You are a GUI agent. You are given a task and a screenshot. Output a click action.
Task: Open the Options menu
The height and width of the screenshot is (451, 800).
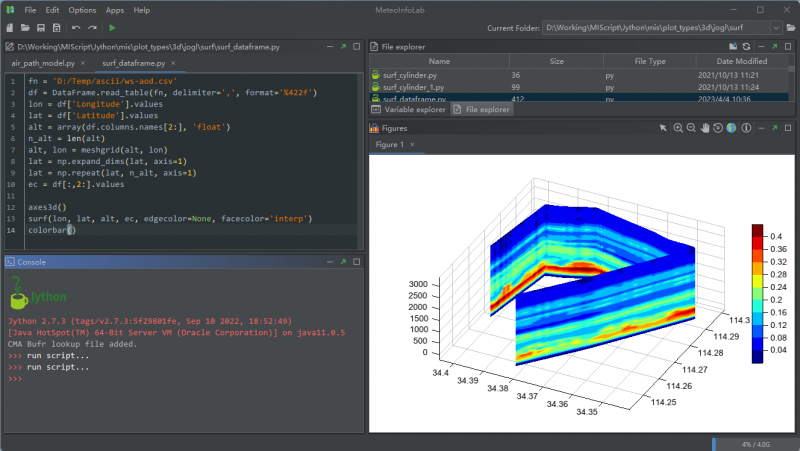click(x=82, y=9)
